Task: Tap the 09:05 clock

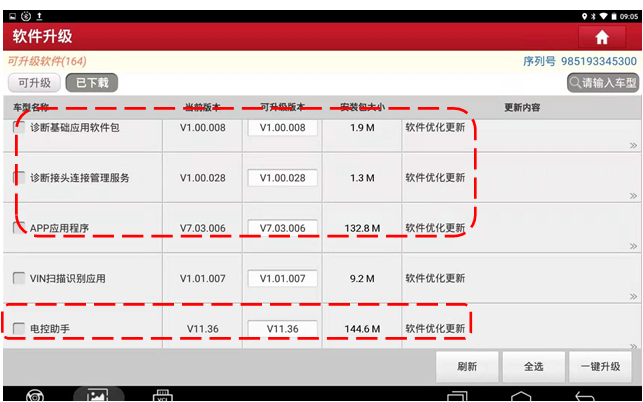Action: coord(629,17)
